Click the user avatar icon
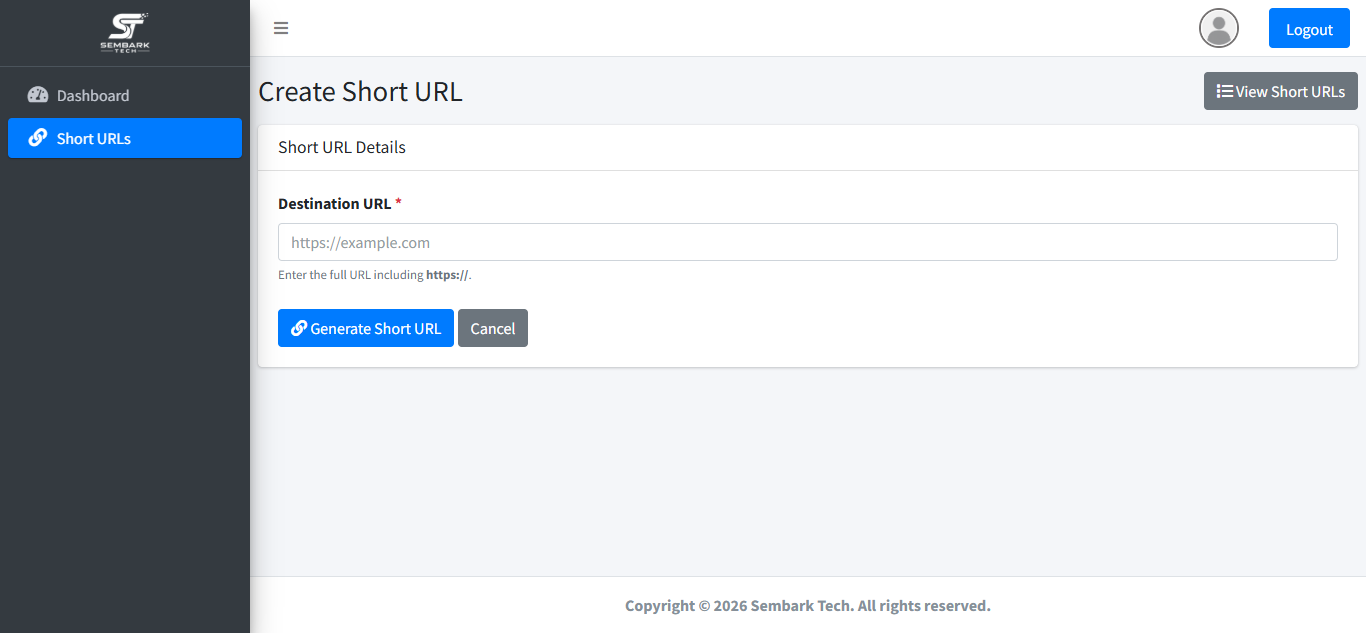 tap(1219, 28)
